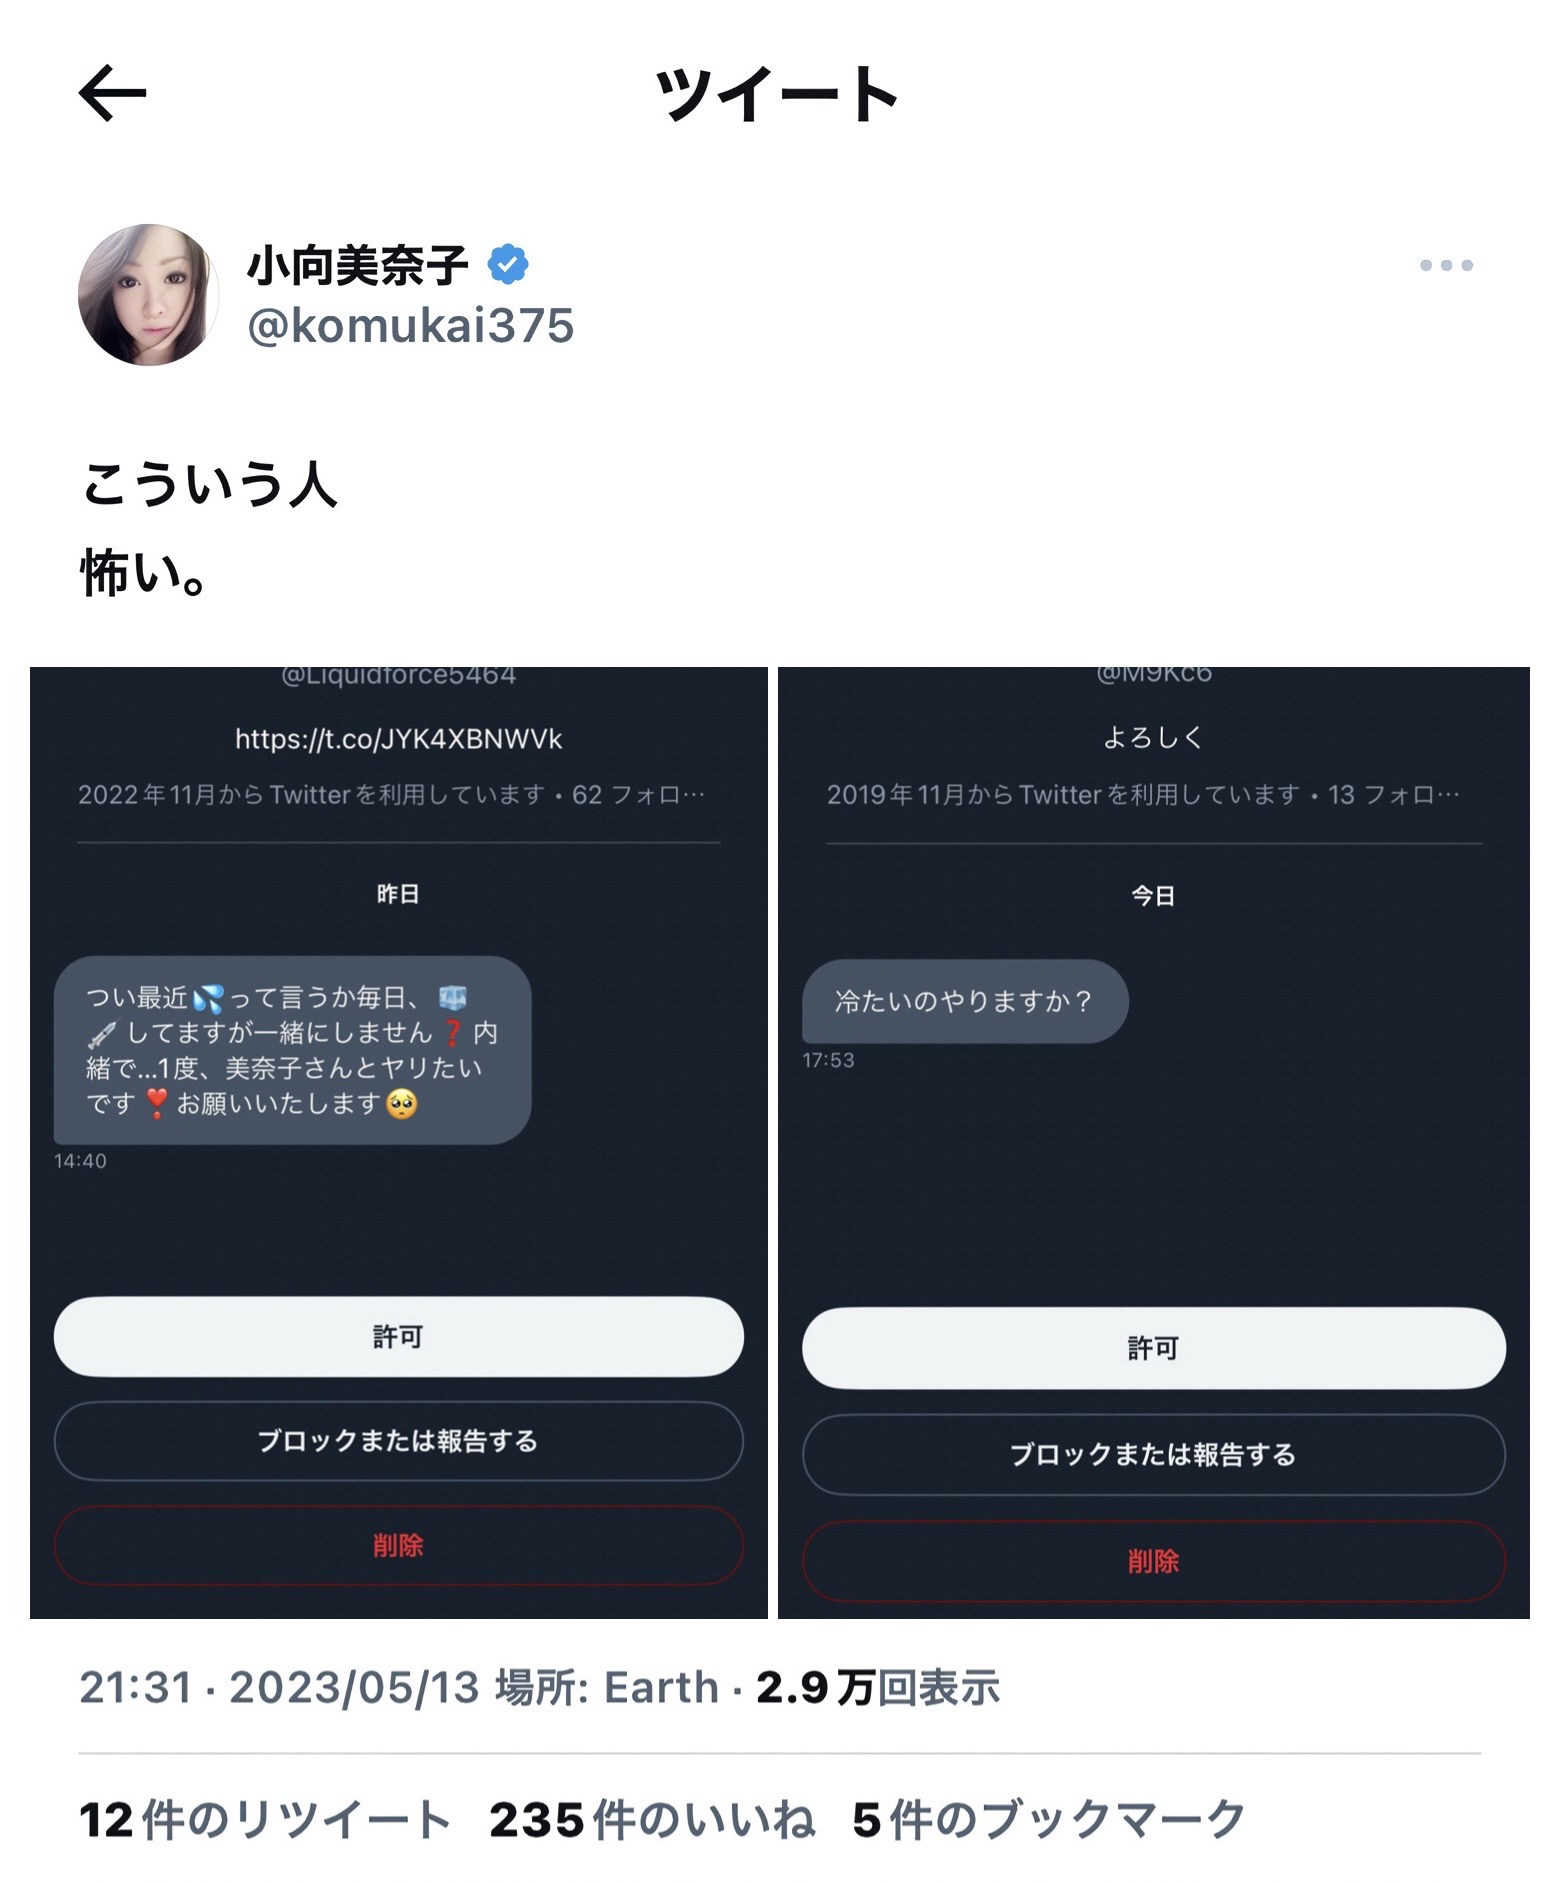Tap the 2.9万回表示 view count
The width and height of the screenshot is (1560, 1882).
coord(877,1688)
